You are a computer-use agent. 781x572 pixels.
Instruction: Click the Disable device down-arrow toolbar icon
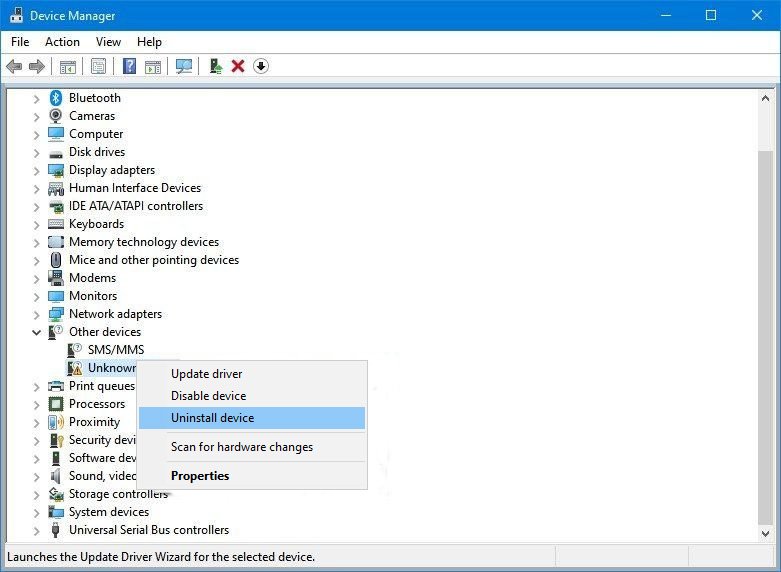pyautogui.click(x=261, y=66)
